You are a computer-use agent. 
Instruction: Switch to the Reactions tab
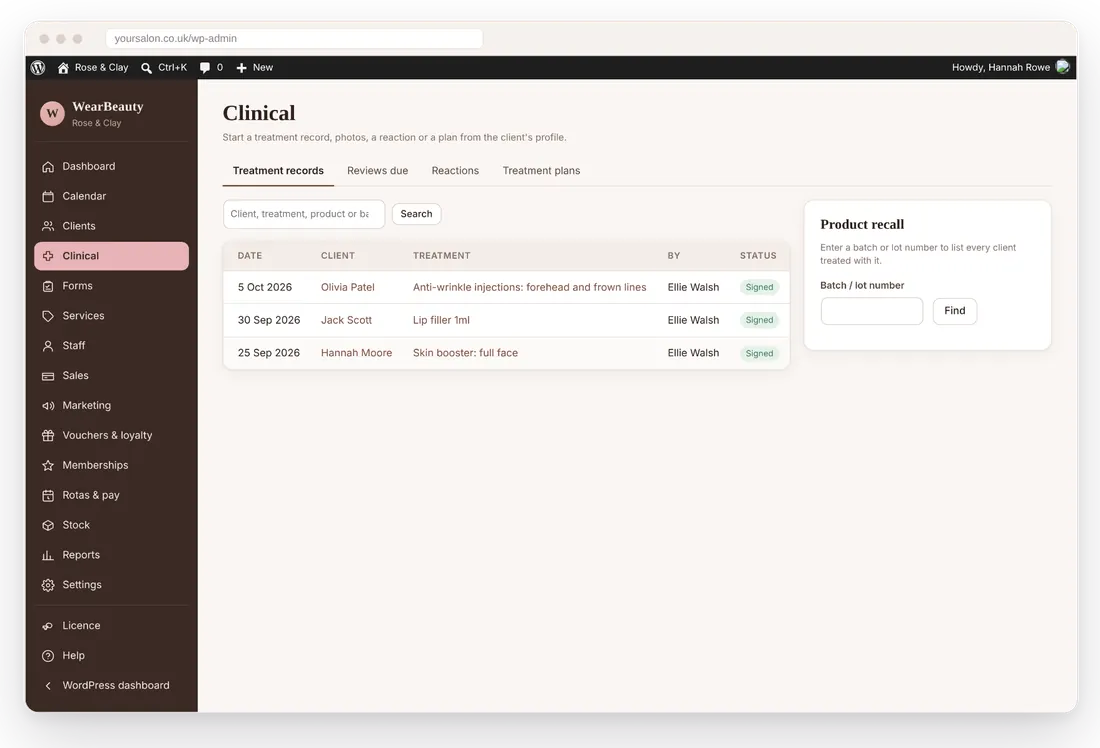[455, 171]
